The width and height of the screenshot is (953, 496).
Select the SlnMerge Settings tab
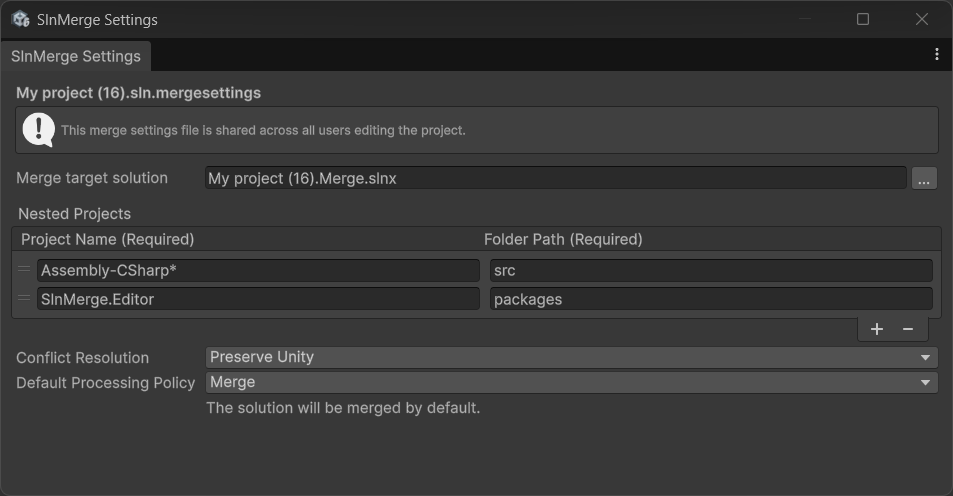tap(76, 56)
